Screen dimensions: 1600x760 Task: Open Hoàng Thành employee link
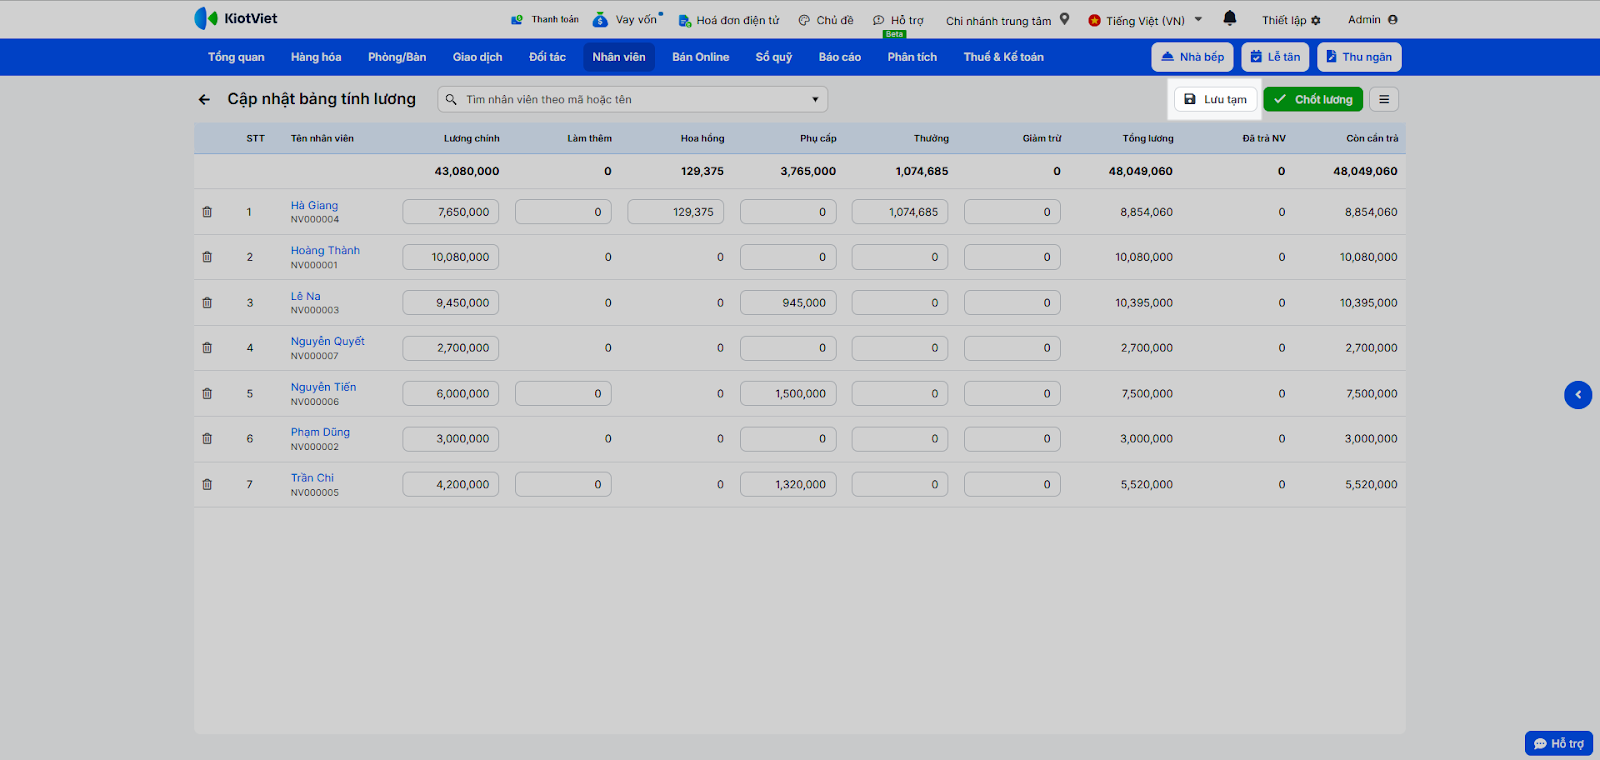click(325, 251)
